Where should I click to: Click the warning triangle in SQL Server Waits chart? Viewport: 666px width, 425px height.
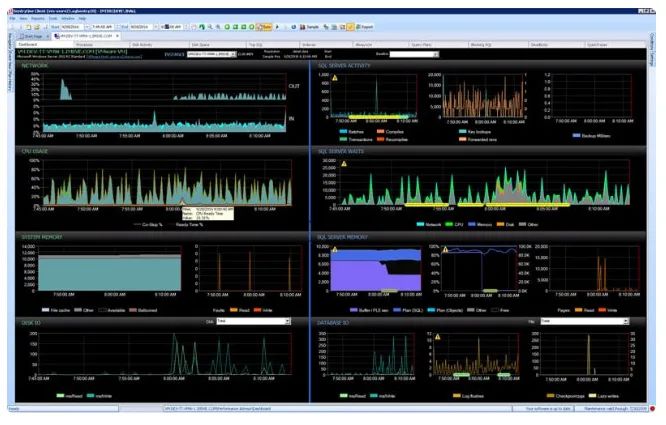(344, 163)
